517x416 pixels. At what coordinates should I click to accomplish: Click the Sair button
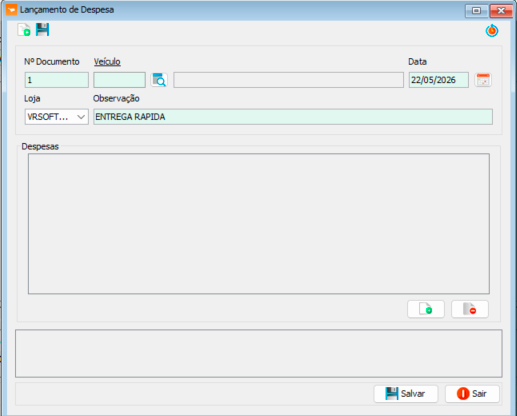click(x=472, y=394)
